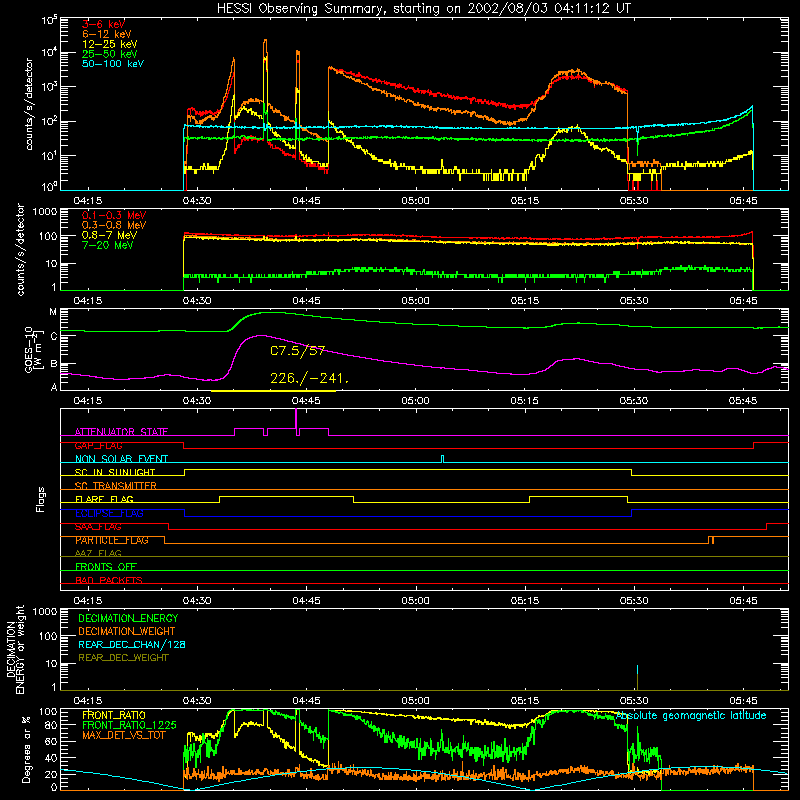The image size is (800, 800).
Task: Click the AAZ_FLAG label
Action: click(98, 554)
